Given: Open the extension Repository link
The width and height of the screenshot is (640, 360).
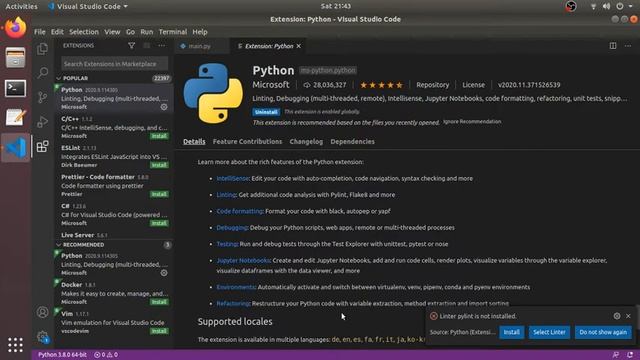Looking at the screenshot, I should [433, 85].
